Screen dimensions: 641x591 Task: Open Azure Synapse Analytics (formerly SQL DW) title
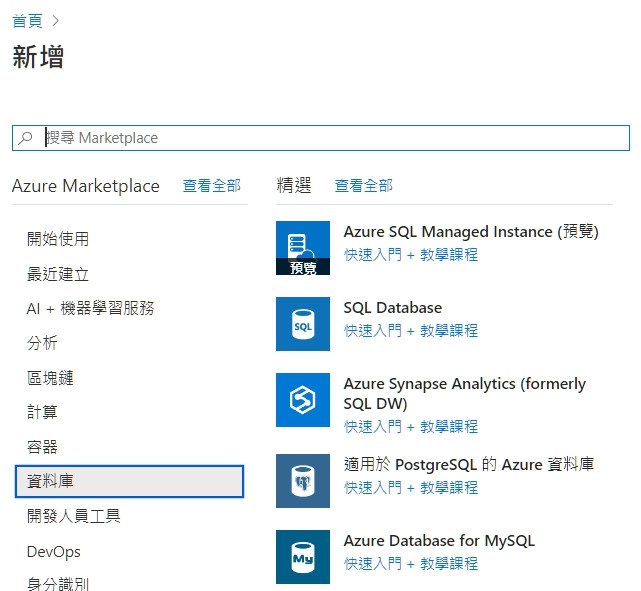coord(464,394)
